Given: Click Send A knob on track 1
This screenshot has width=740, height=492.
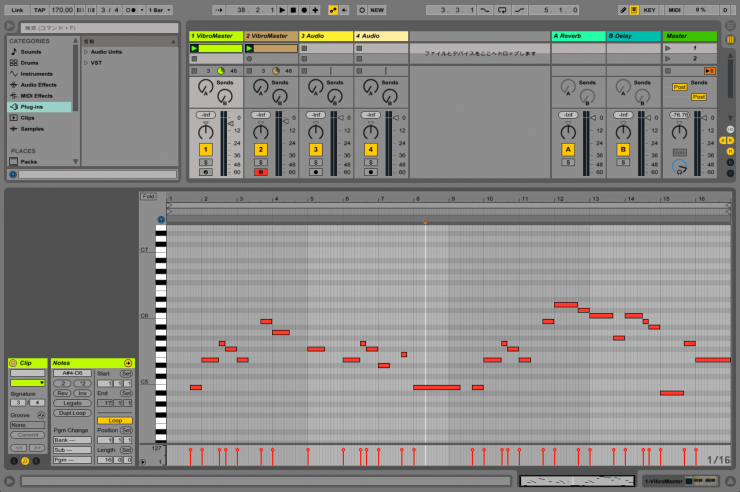Looking at the screenshot, I should pyautogui.click(x=205, y=87).
